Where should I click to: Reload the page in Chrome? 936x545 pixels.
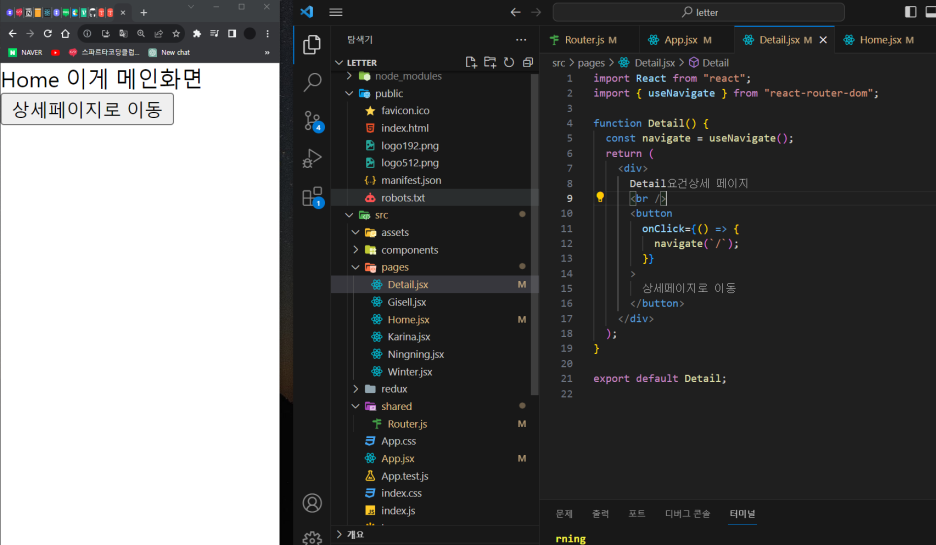pos(48,33)
